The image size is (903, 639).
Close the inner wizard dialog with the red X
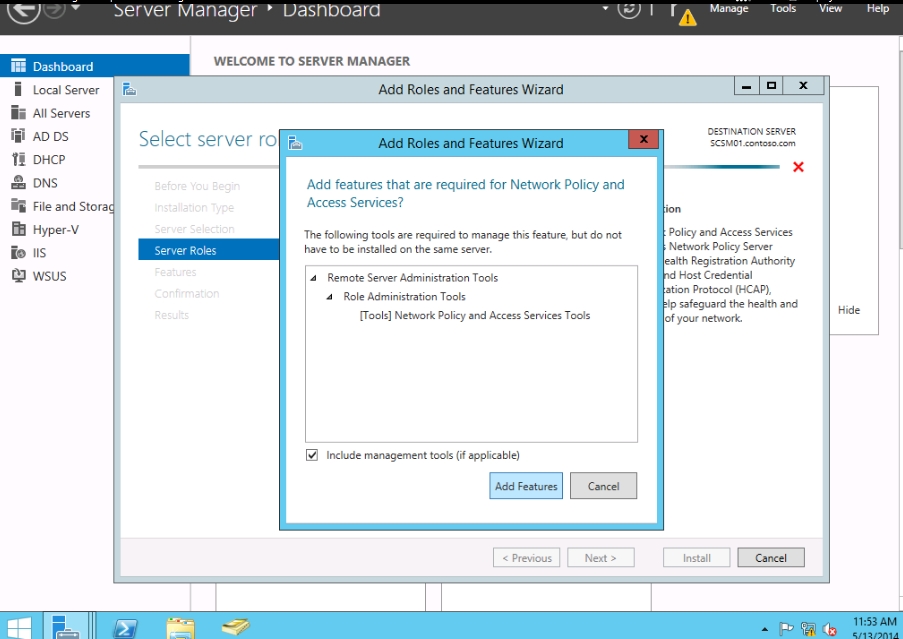pos(644,139)
